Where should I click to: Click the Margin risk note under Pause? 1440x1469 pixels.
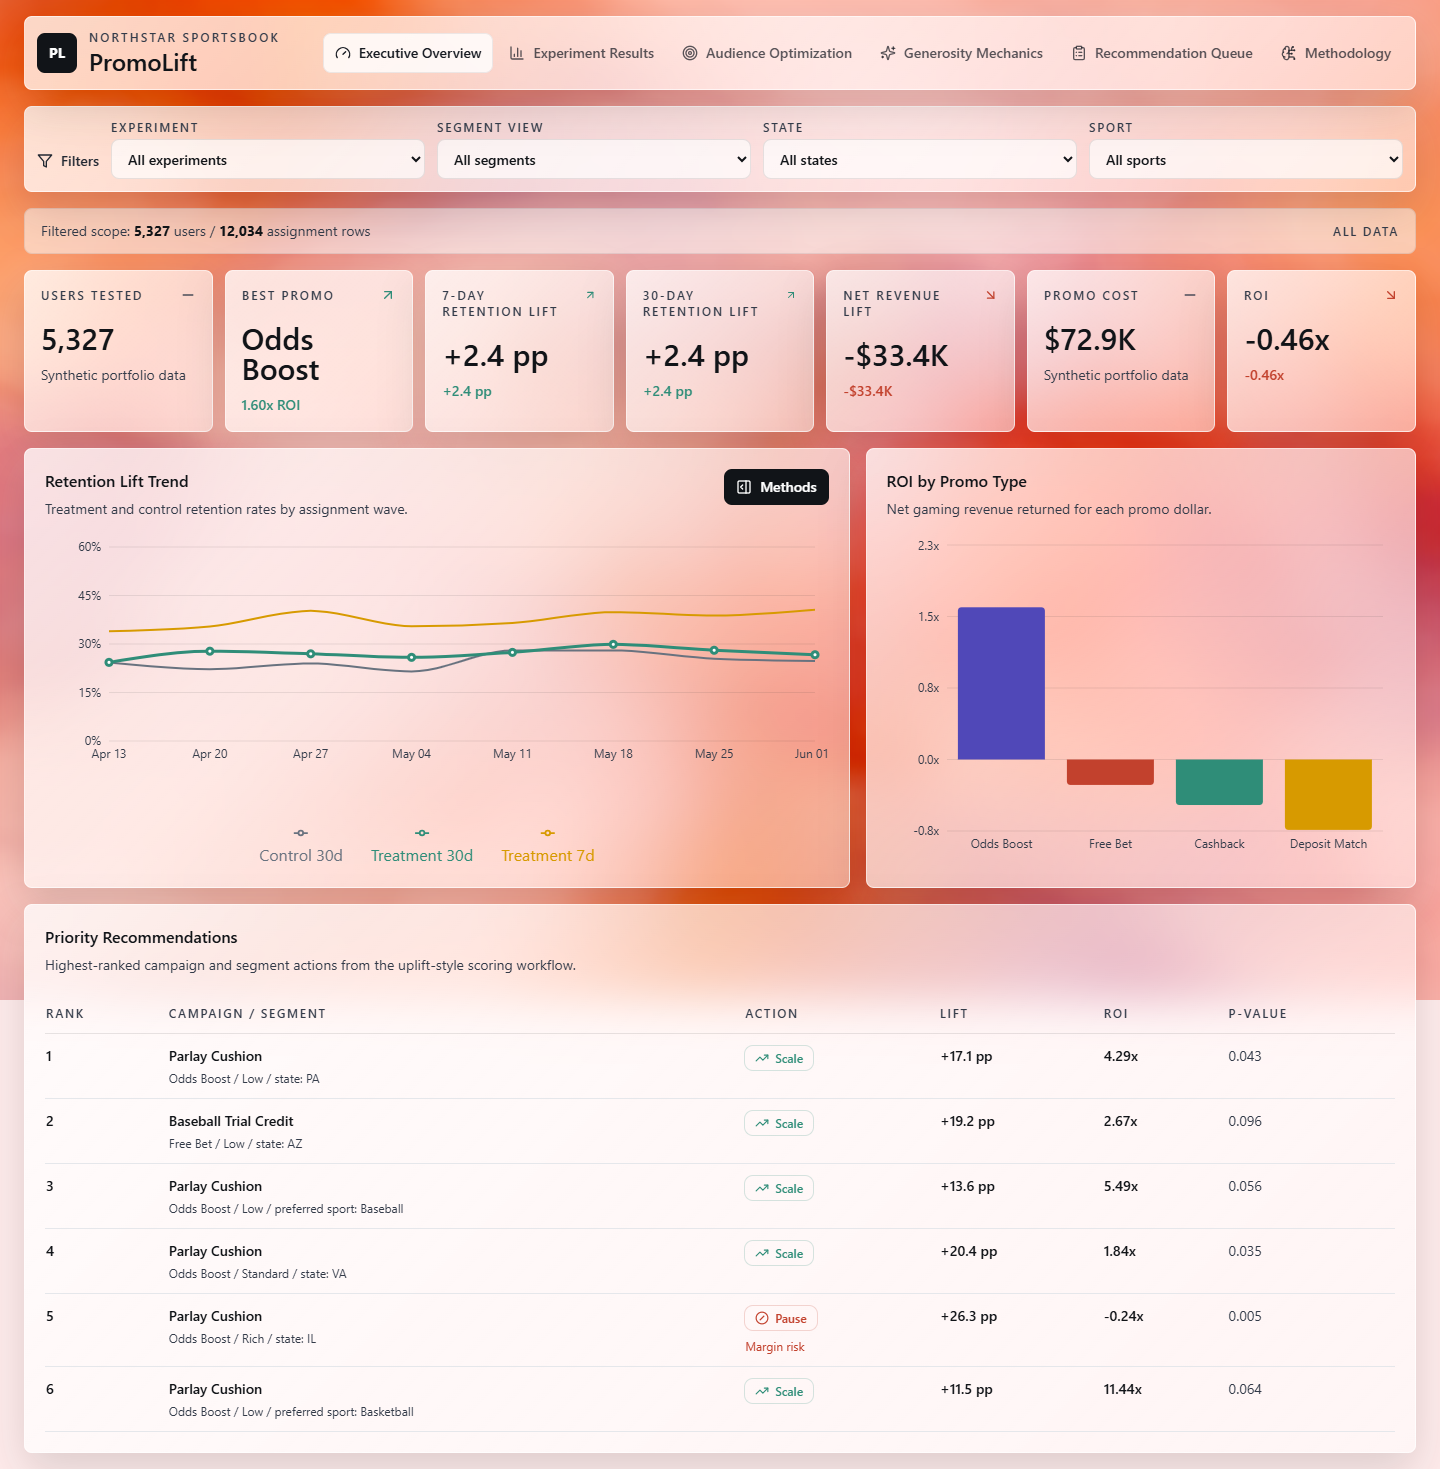point(775,1347)
